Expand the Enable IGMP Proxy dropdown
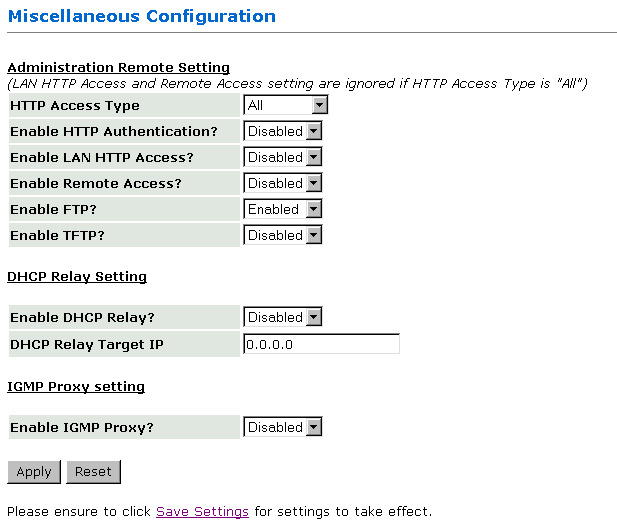 point(283,427)
